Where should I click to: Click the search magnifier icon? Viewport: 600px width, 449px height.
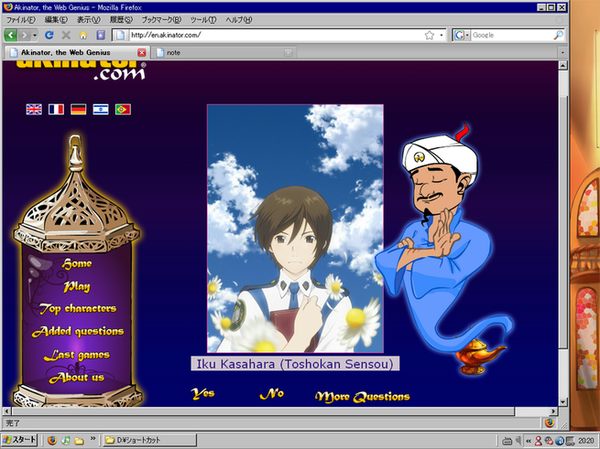(558, 35)
